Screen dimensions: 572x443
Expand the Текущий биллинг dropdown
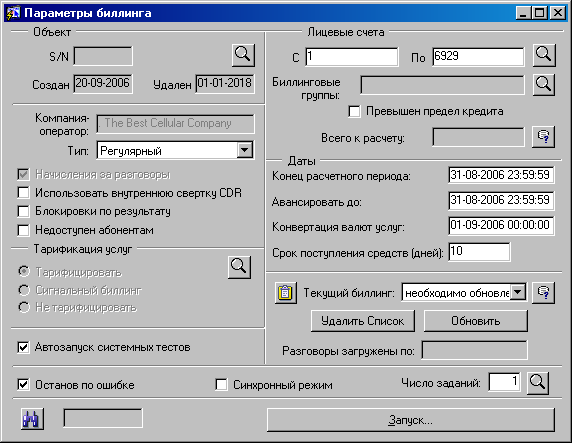click(518, 292)
